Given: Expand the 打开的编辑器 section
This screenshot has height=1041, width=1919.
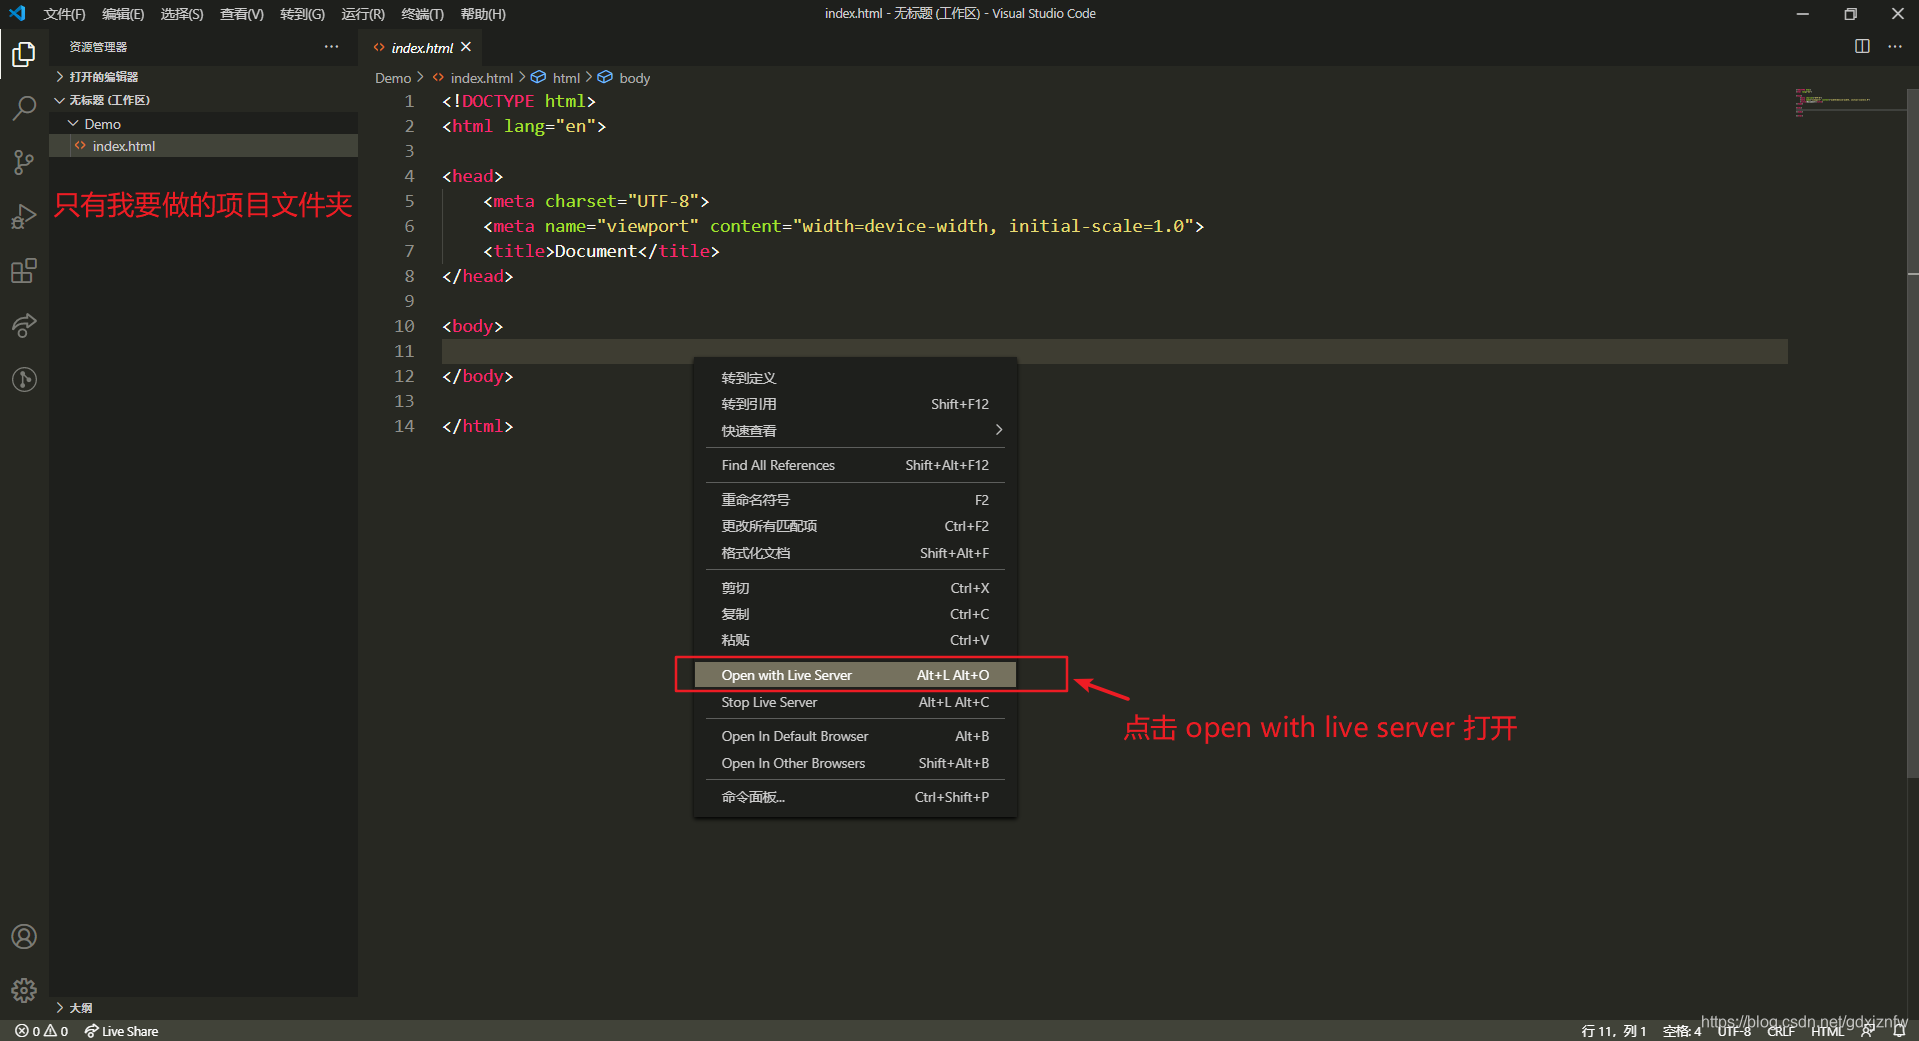Looking at the screenshot, I should click(204, 77).
